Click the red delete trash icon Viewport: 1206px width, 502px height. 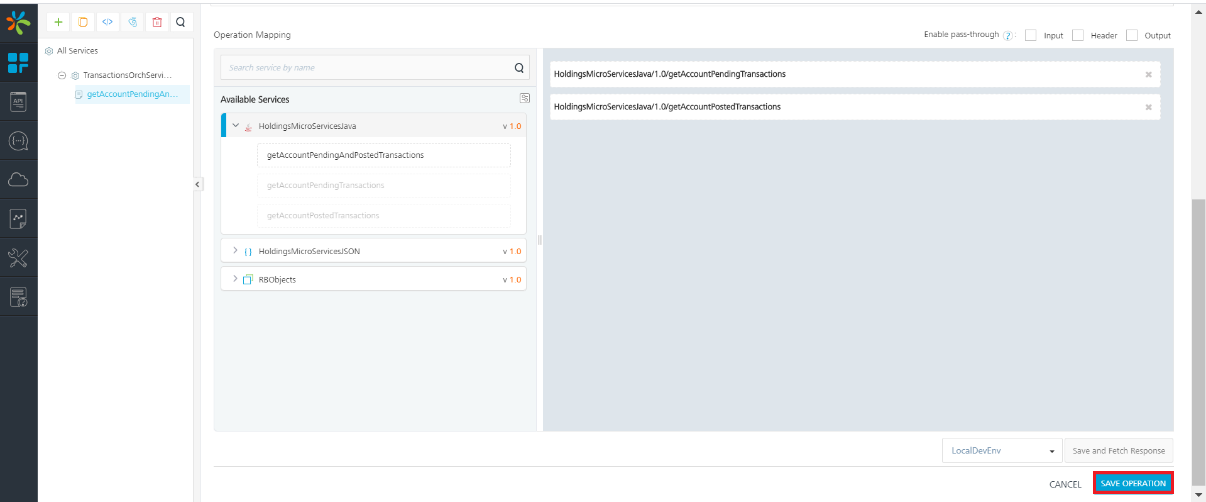pyautogui.click(x=156, y=21)
